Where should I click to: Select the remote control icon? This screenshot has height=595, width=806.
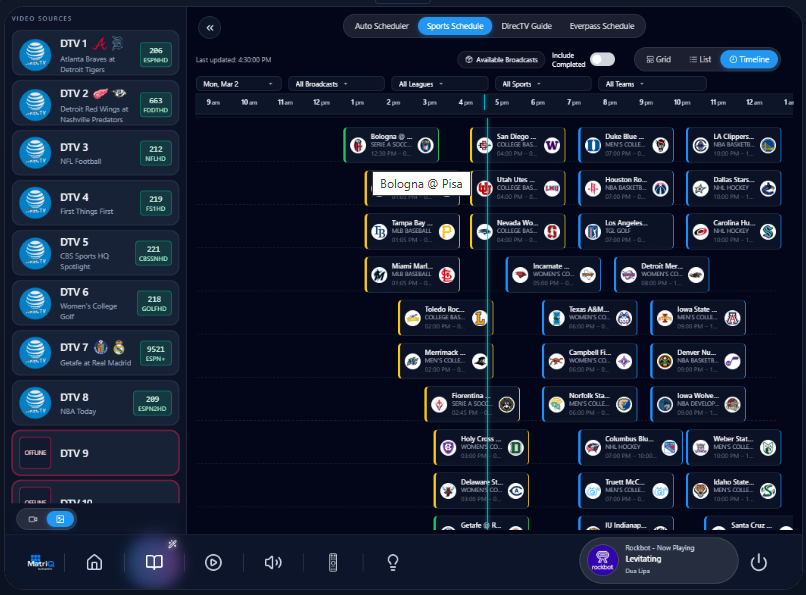333,562
